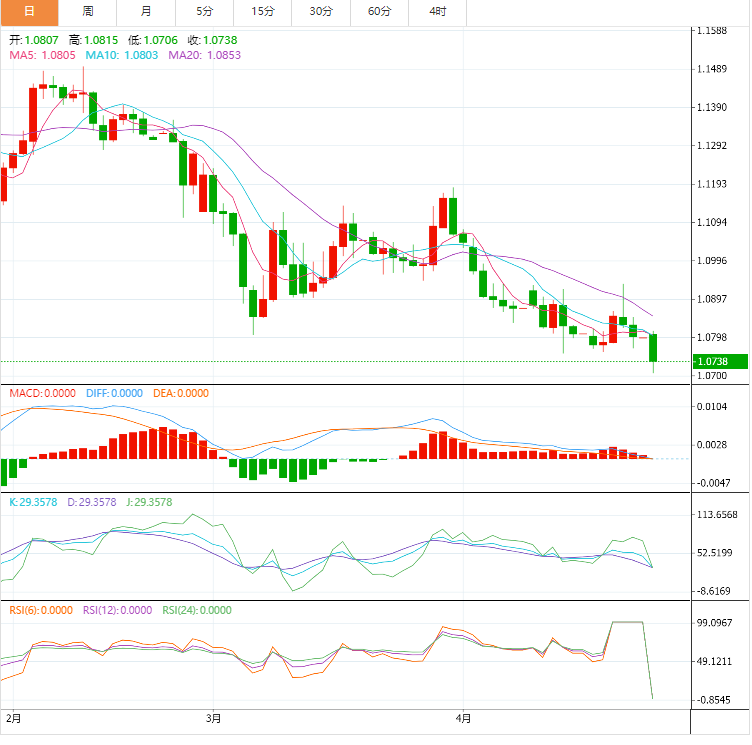Click the J:29.3578 KDJ label
Image resolution: width=752 pixels, height=745 pixels.
click(x=149, y=502)
